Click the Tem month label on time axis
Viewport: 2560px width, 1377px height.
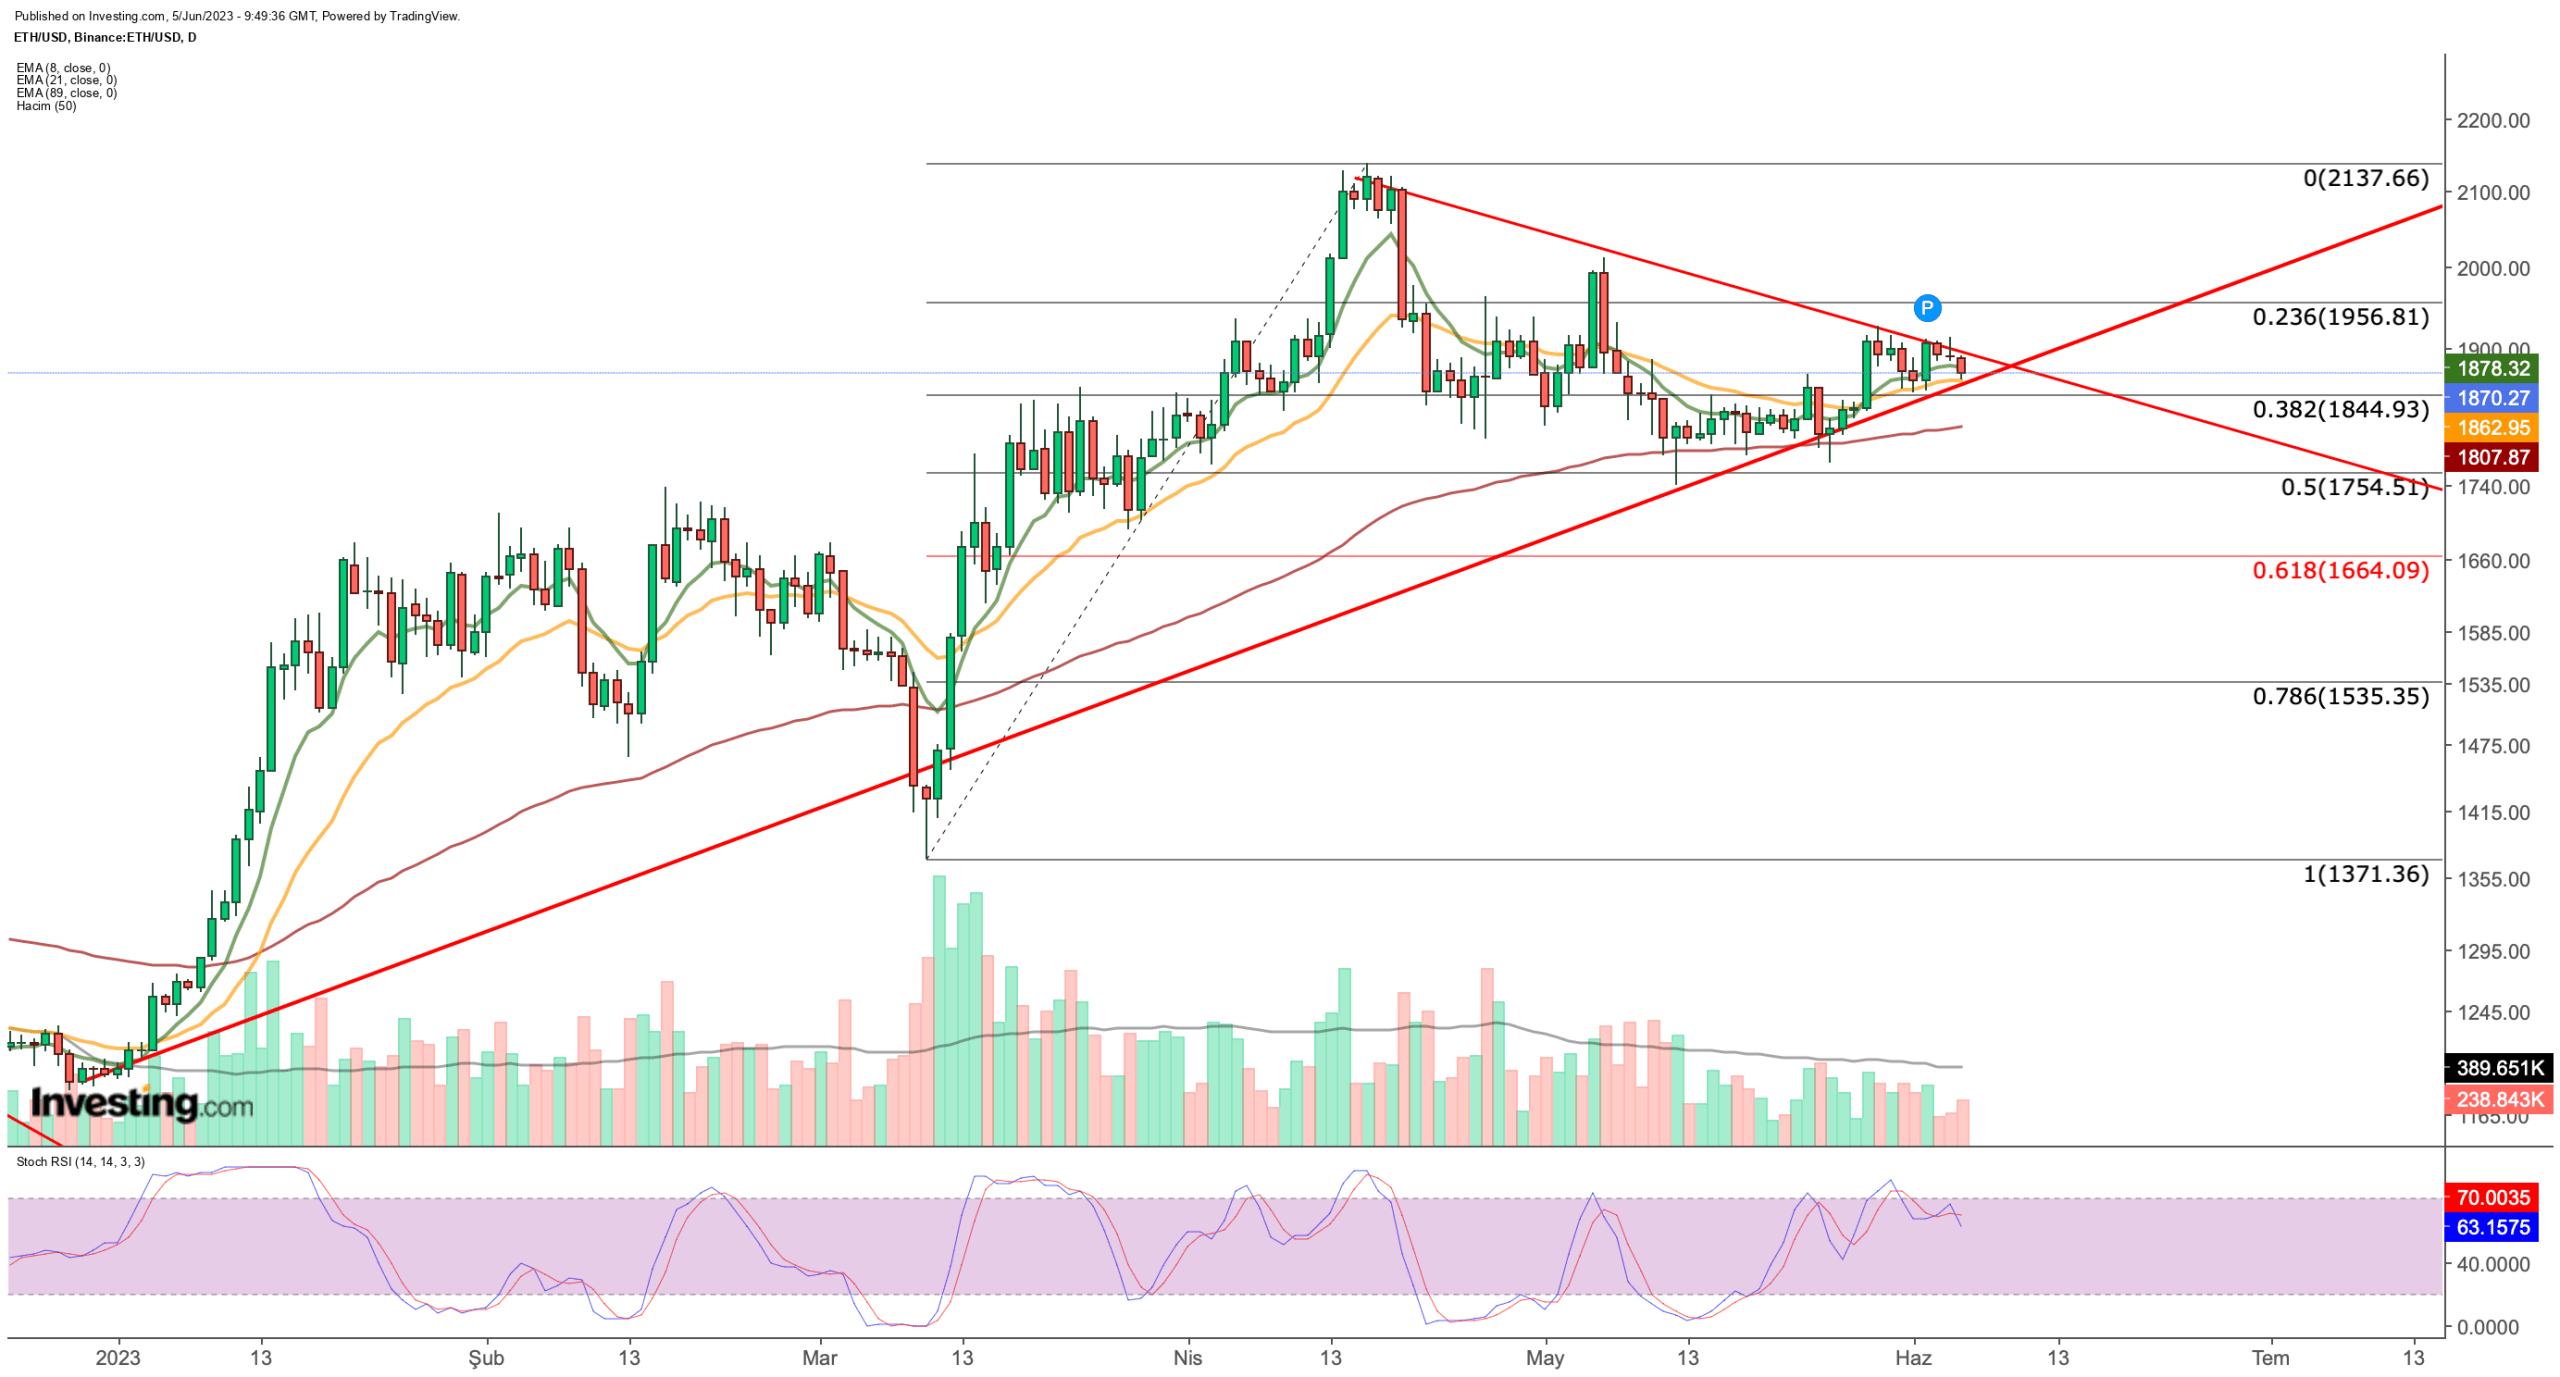pos(2269,1357)
